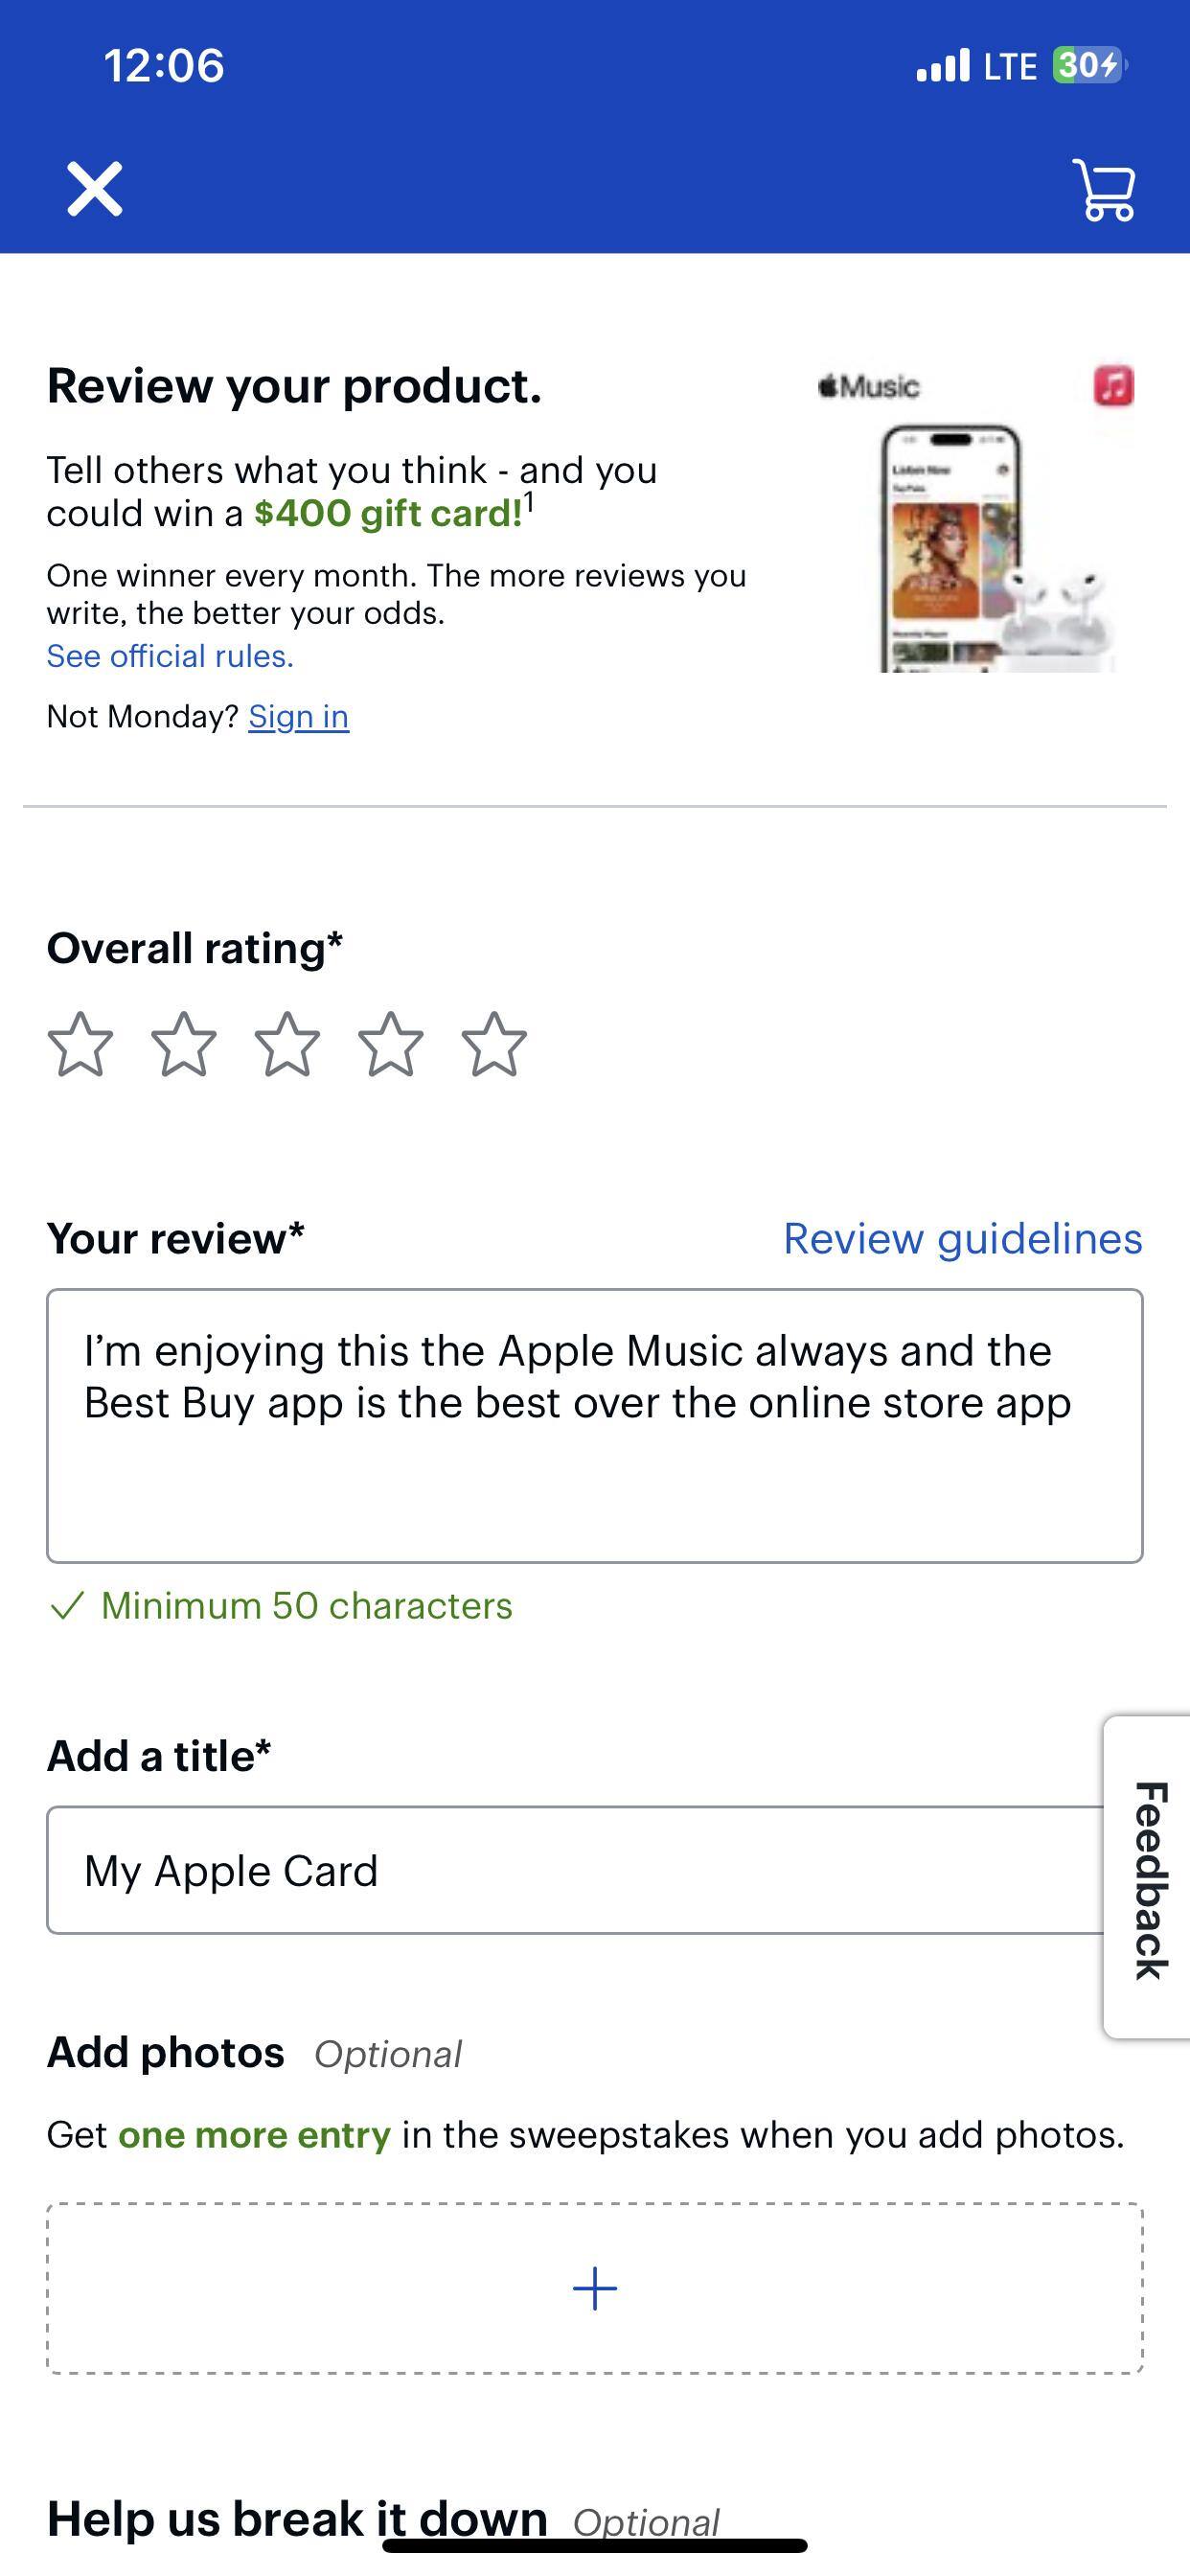This screenshot has height=2576, width=1190.
Task: Click the 'one more entry' sweepstakes text
Action: pos(253,2133)
